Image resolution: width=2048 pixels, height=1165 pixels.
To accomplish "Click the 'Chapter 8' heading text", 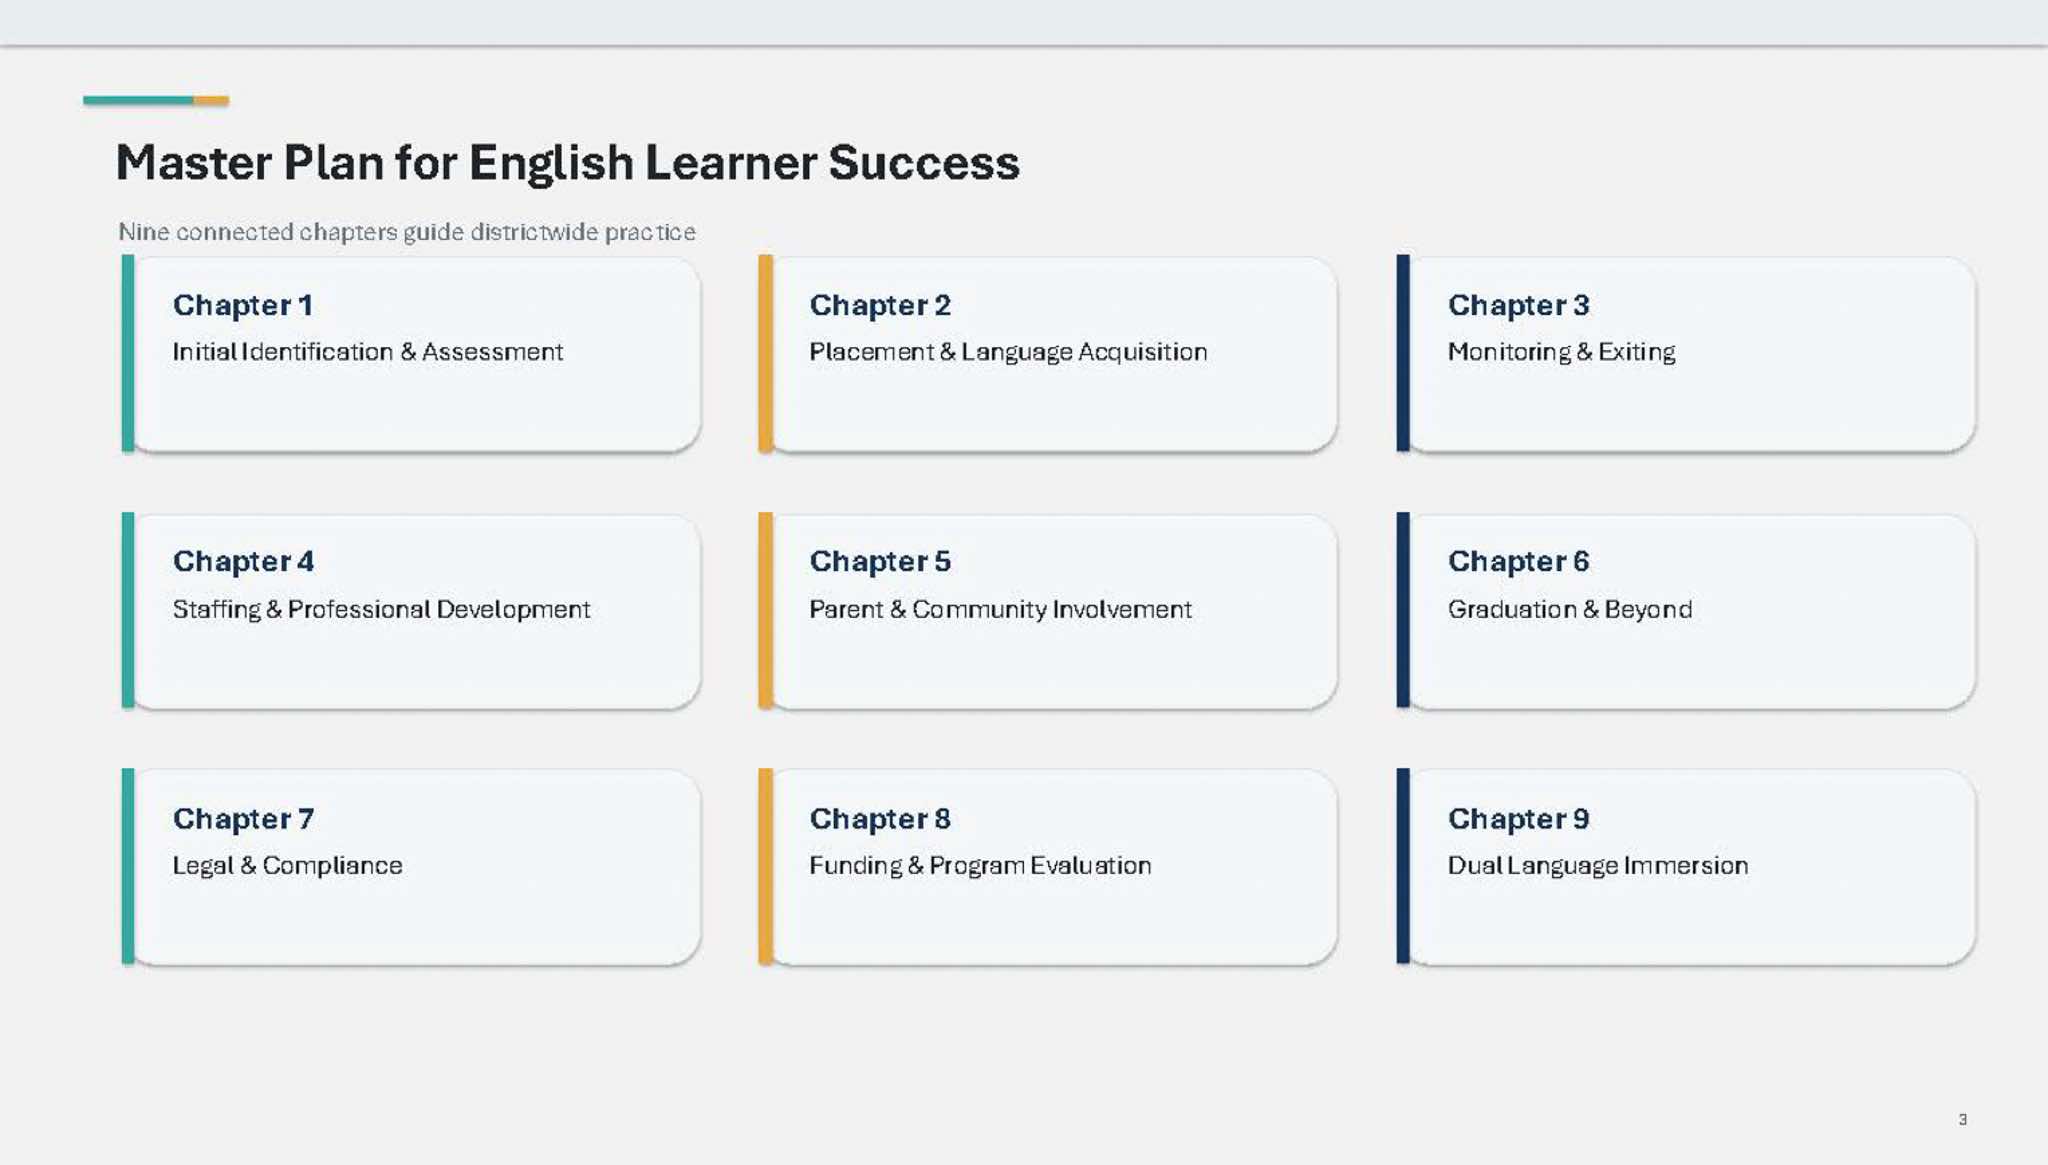I will [880, 819].
